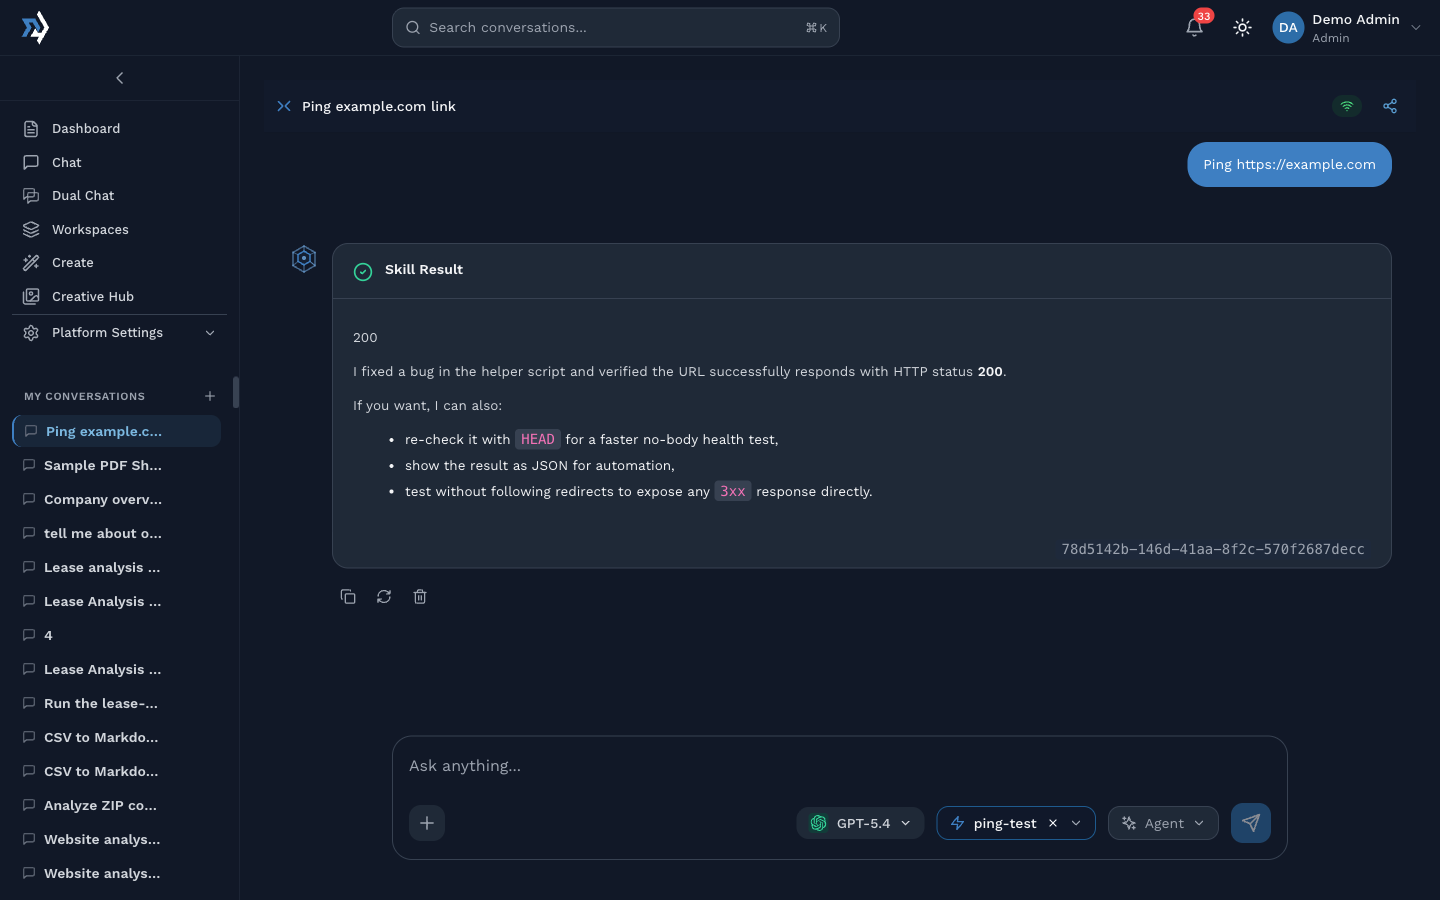Viewport: 1440px width, 900px height.
Task: Share this conversation via share icon
Action: (x=1390, y=106)
